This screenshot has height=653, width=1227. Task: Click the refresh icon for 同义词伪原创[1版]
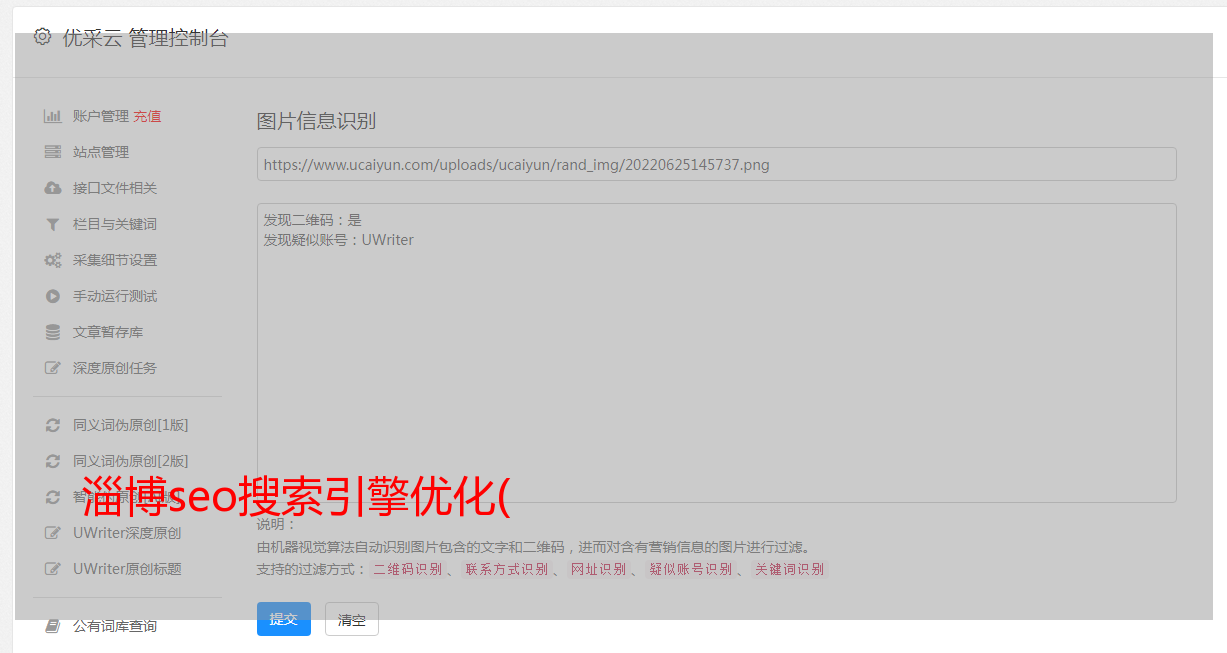(53, 425)
